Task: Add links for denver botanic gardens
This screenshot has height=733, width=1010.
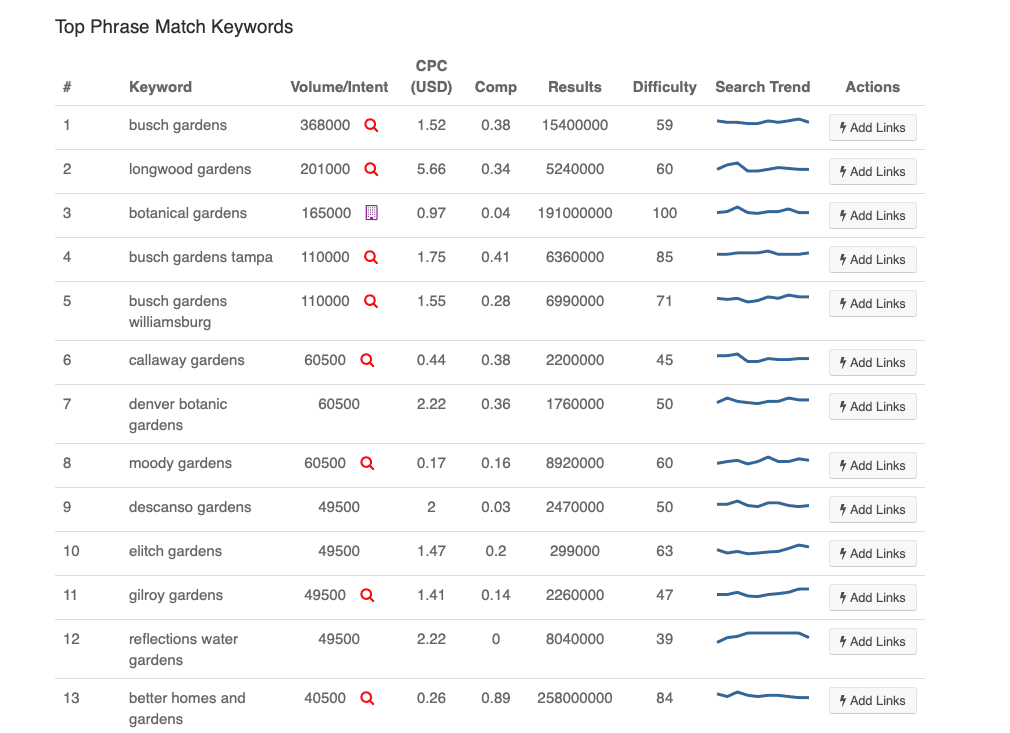Action: click(872, 407)
